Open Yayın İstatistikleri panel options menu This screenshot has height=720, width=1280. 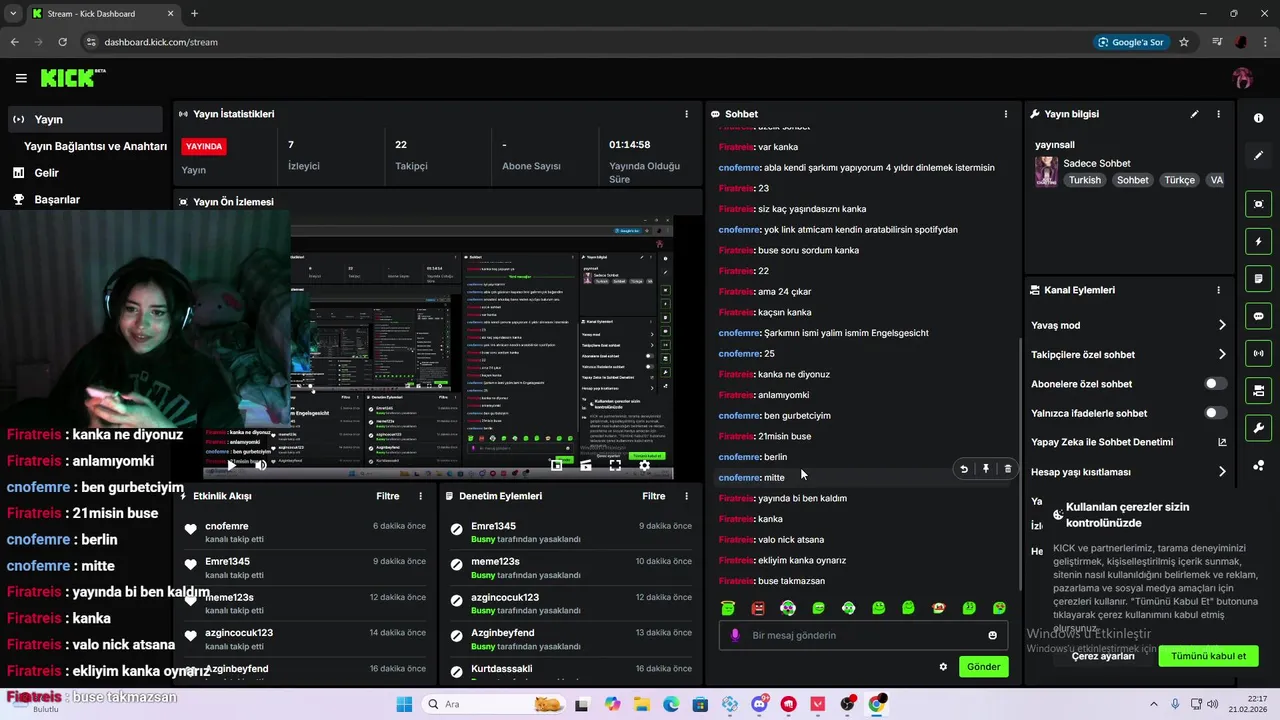coord(686,114)
